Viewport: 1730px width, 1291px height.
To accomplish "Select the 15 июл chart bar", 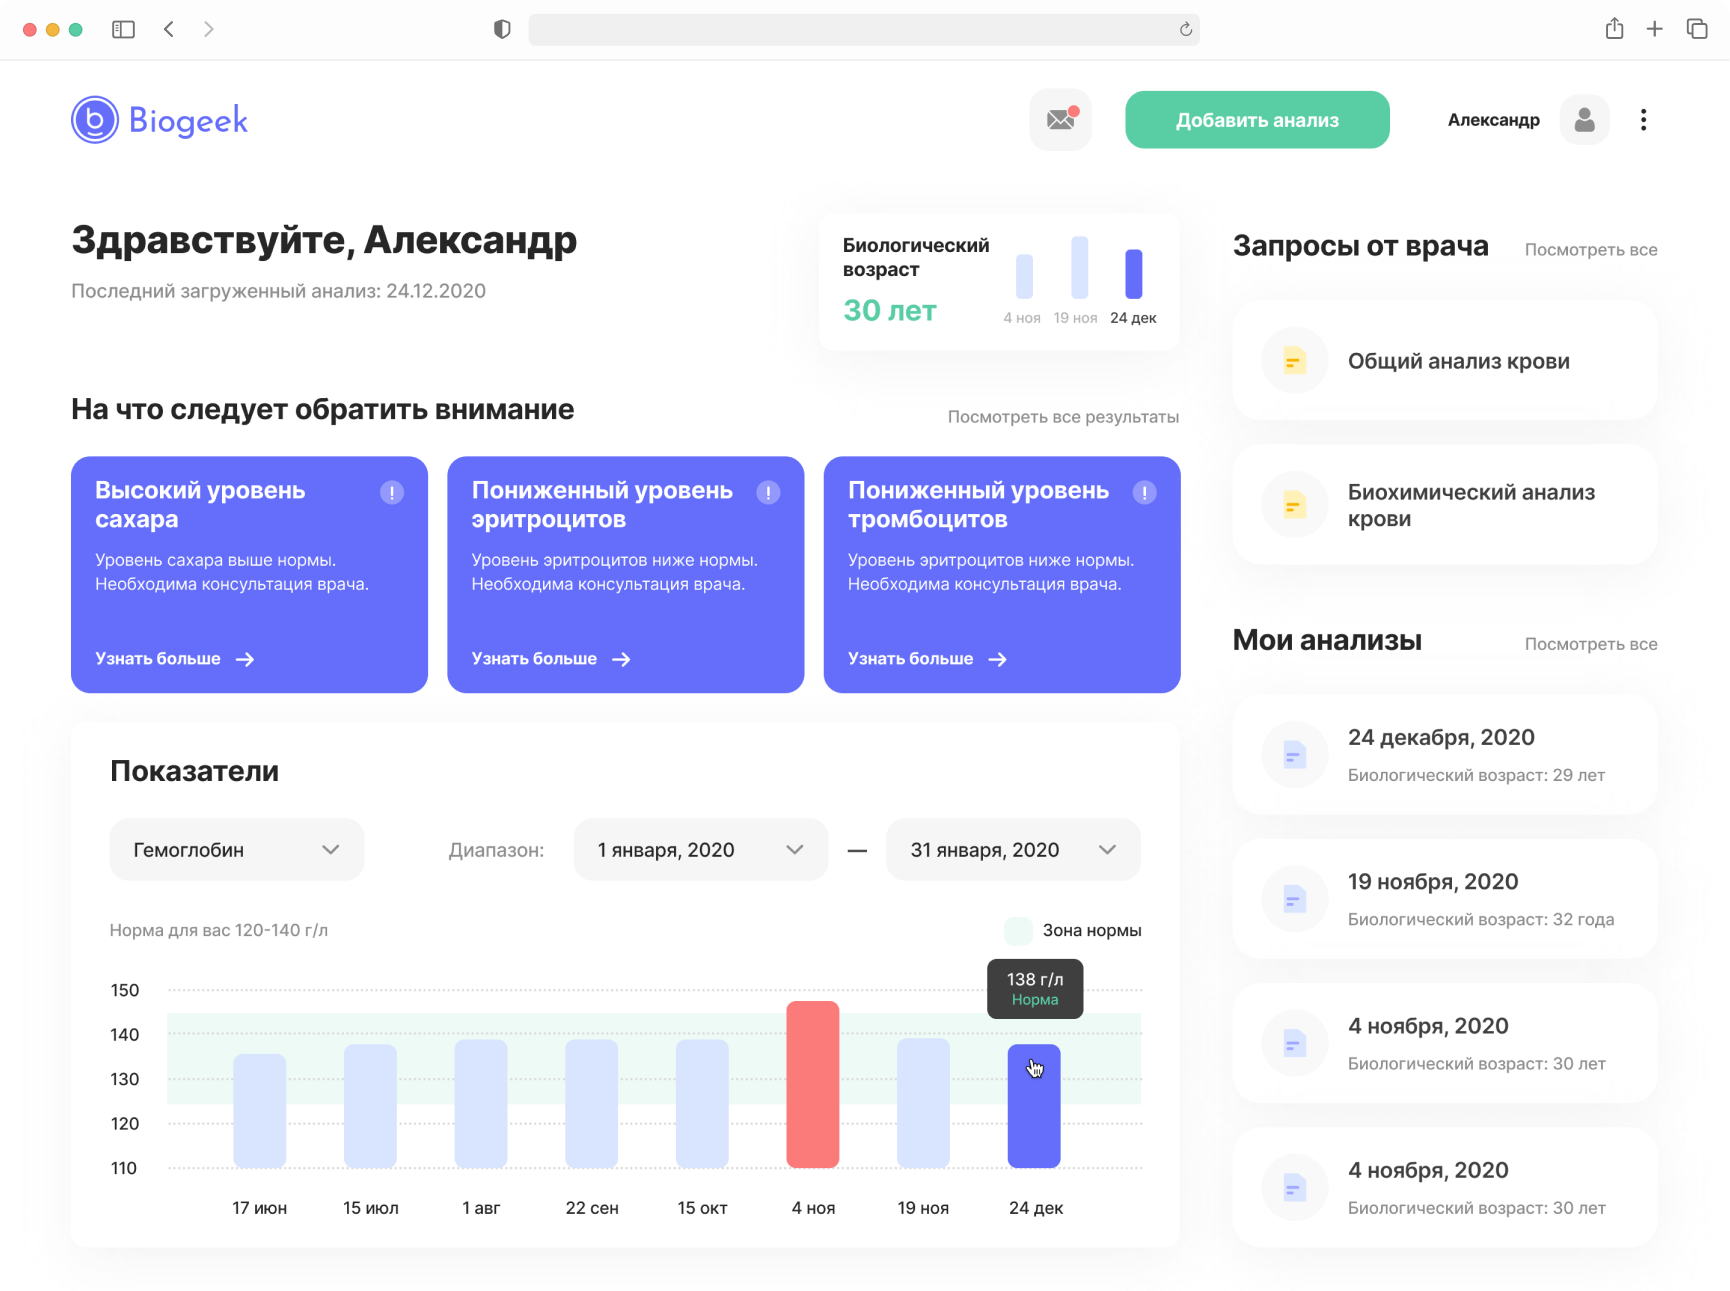I will point(370,1106).
